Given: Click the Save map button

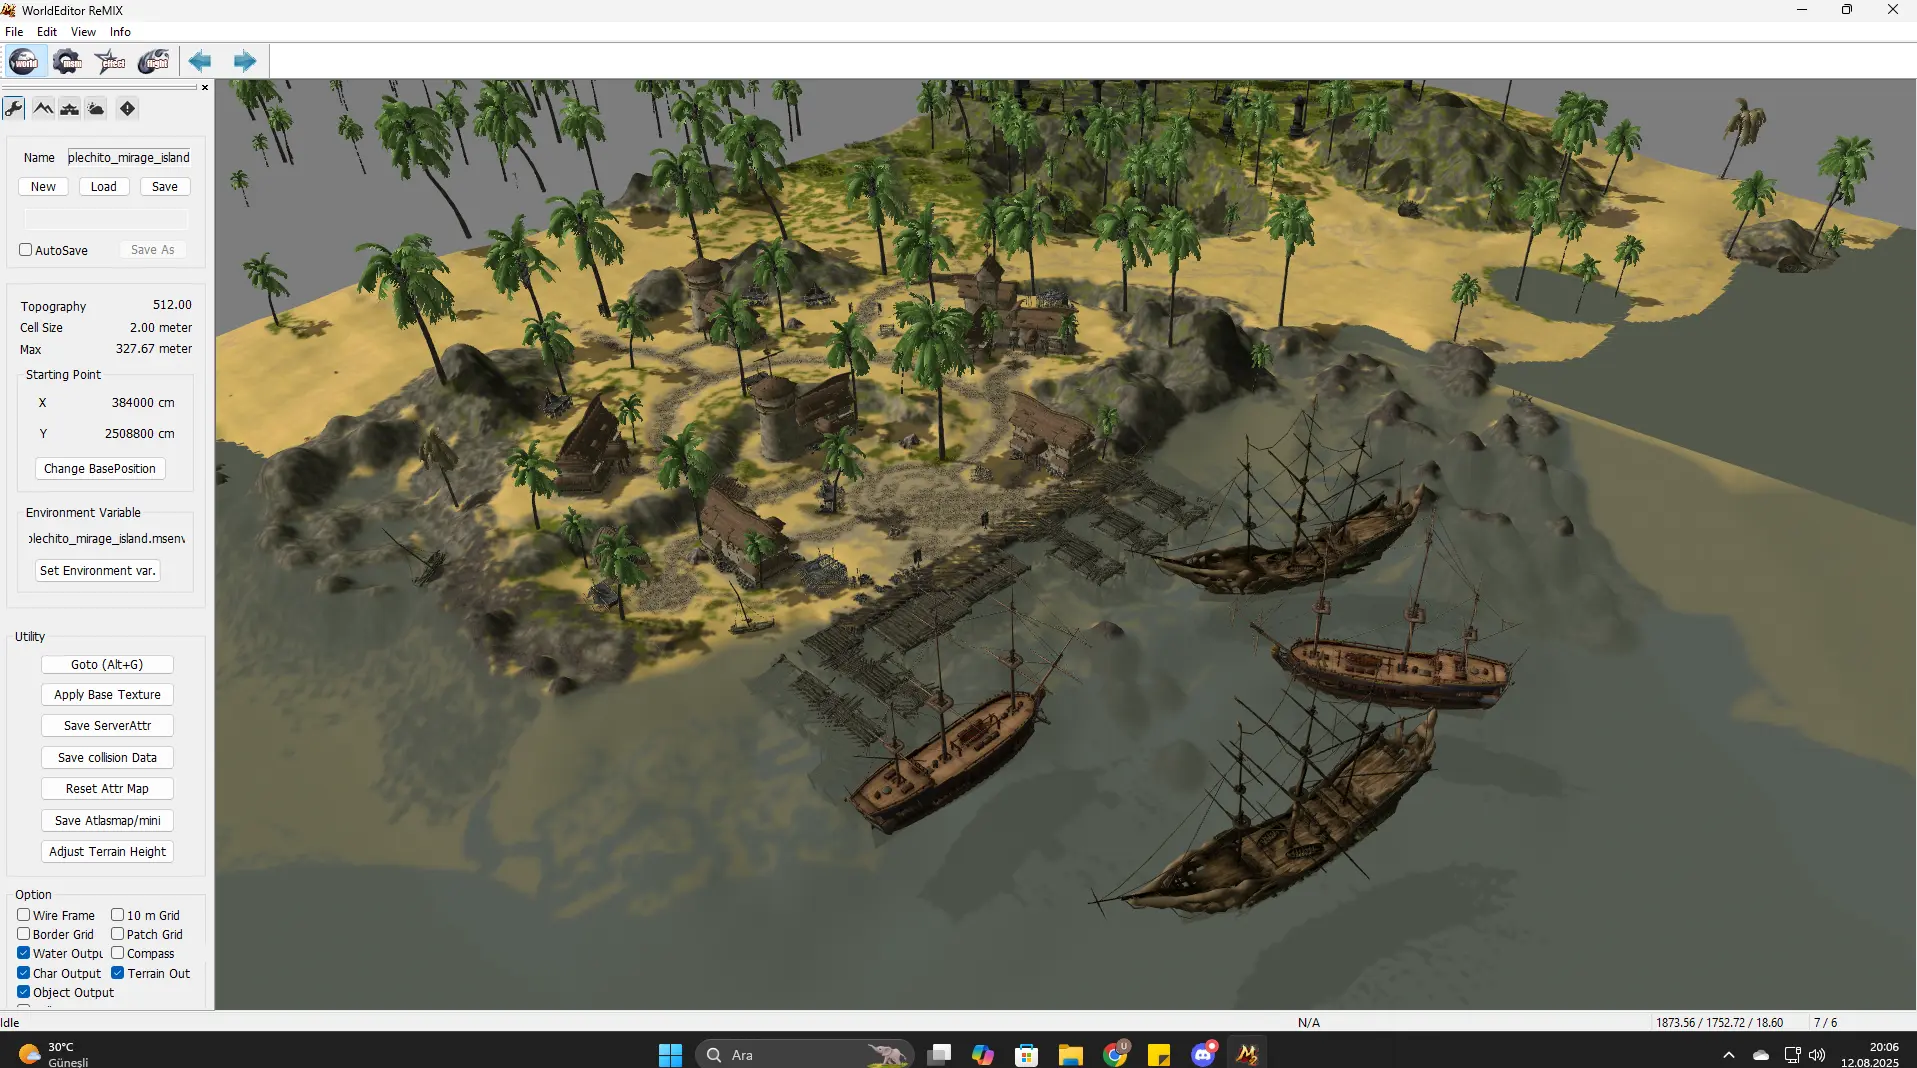Looking at the screenshot, I should coord(165,187).
